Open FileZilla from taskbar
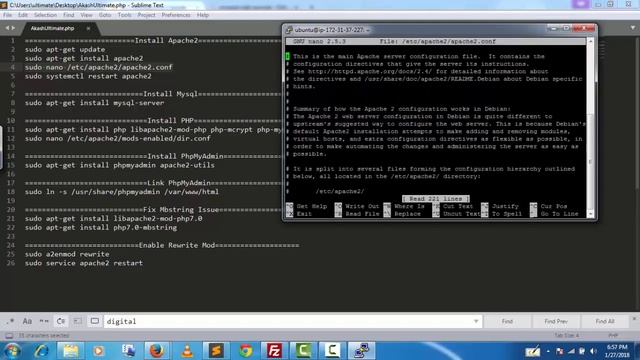The height and width of the screenshot is (360, 640). (x=274, y=351)
